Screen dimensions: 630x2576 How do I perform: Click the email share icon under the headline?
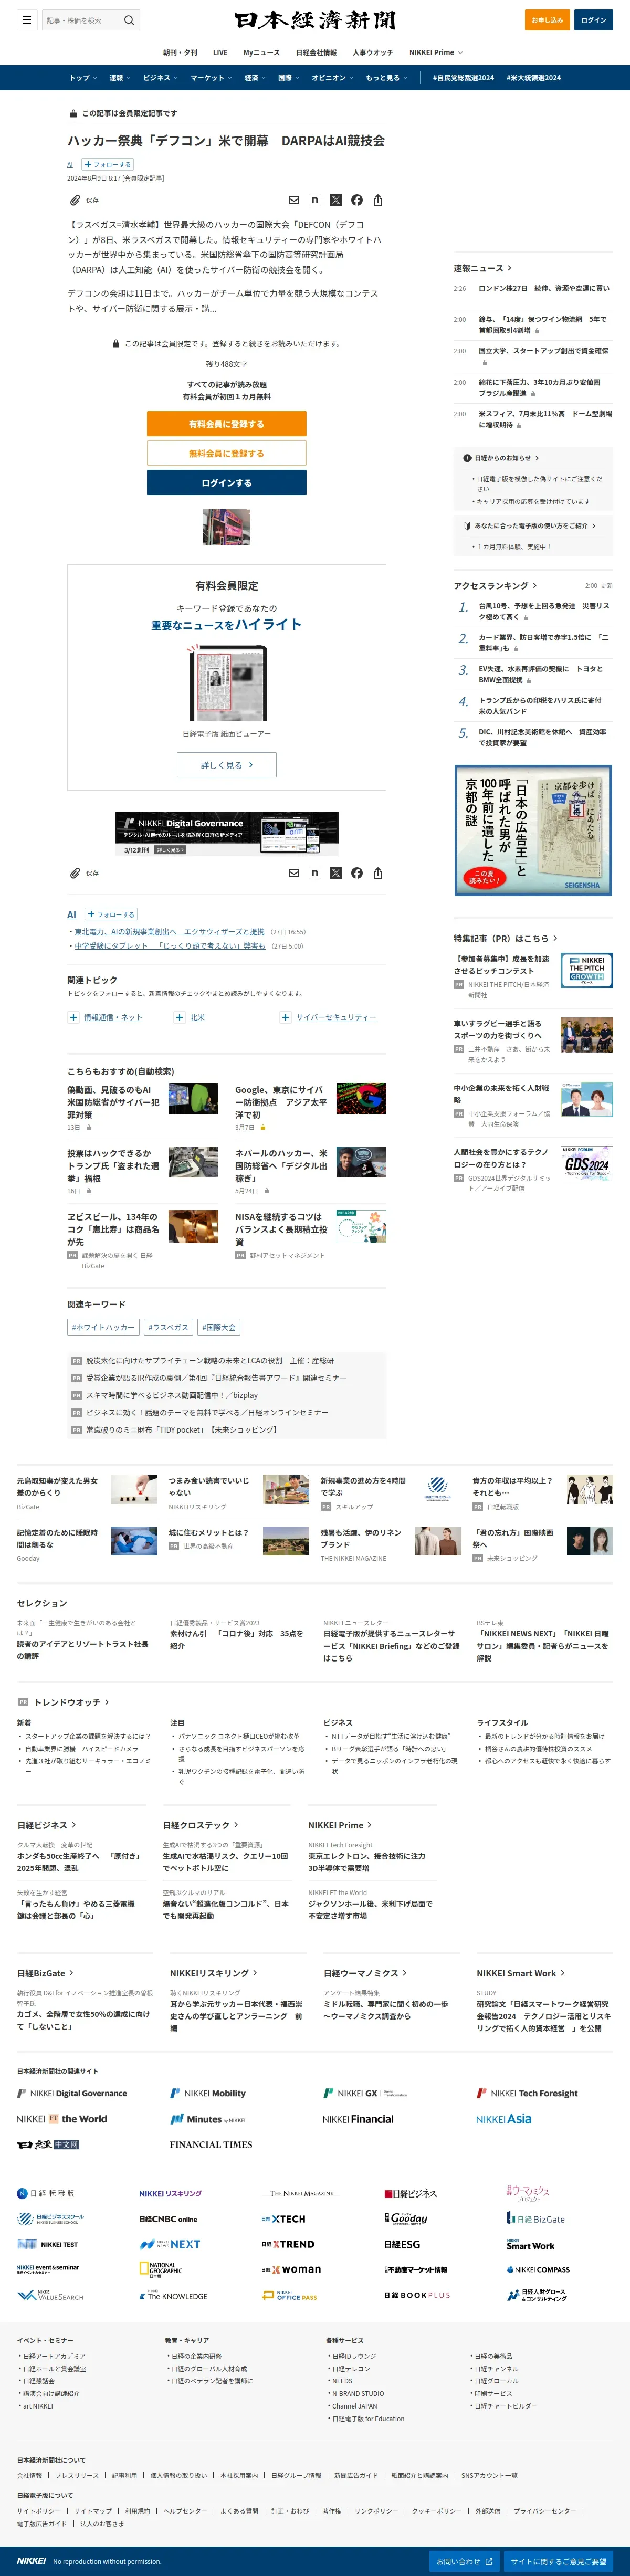[294, 200]
